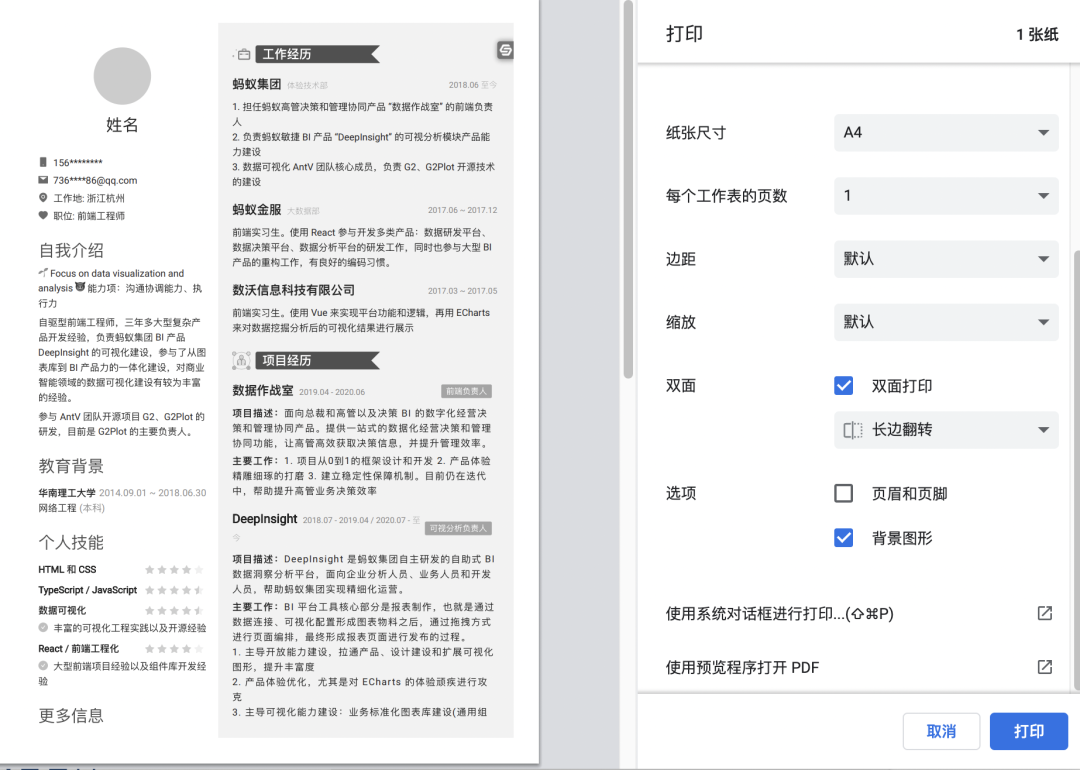
Task: Click the star rating for HTML 和 CSS
Action: [x=174, y=570]
